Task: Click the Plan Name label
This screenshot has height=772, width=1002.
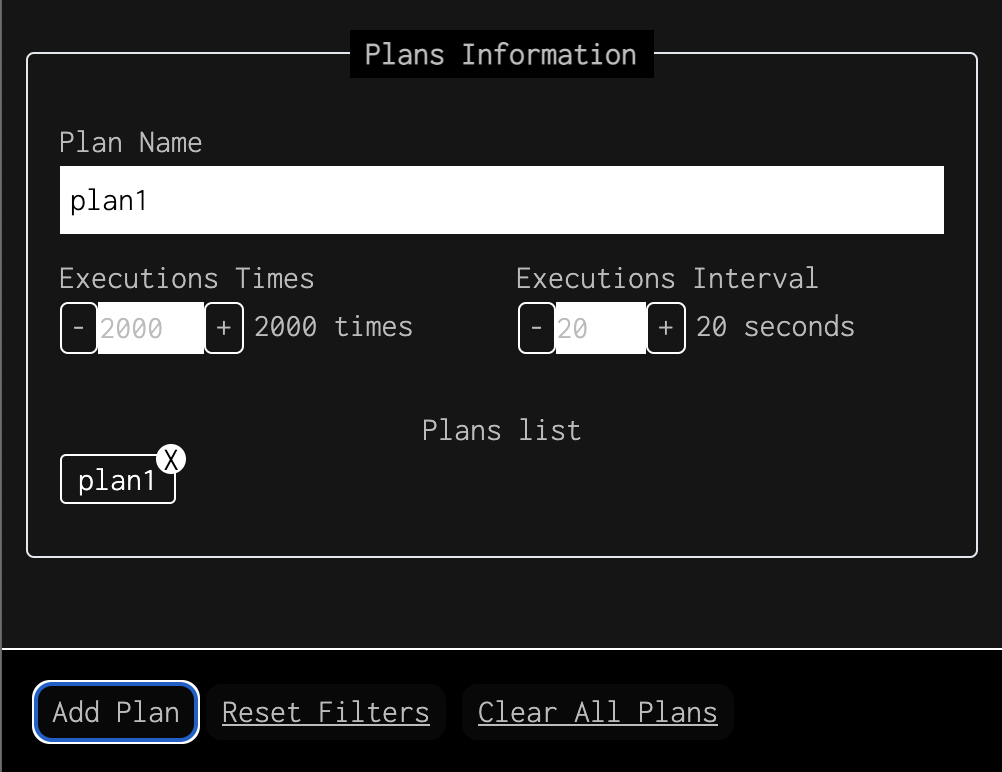Action: pos(130,143)
